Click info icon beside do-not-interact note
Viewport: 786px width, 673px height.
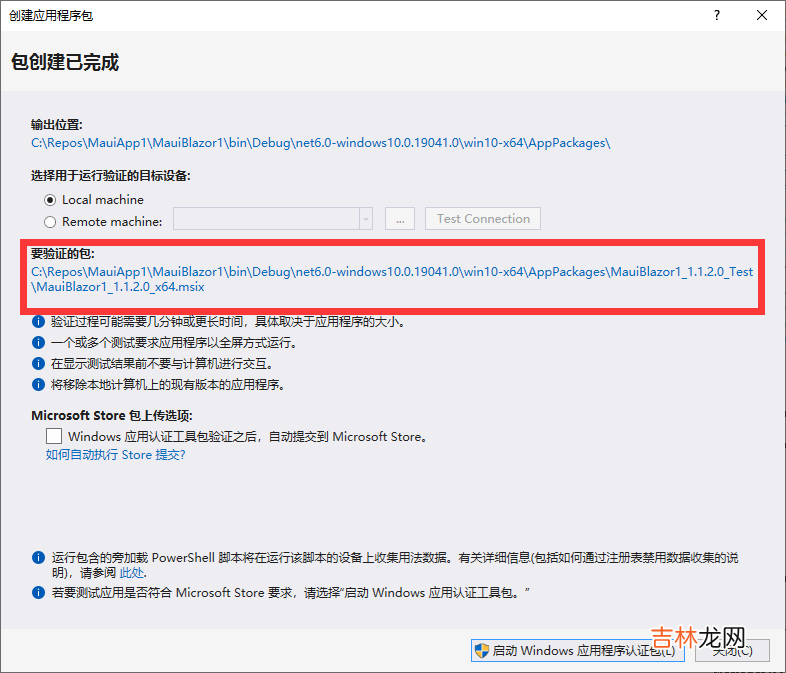pos(38,364)
